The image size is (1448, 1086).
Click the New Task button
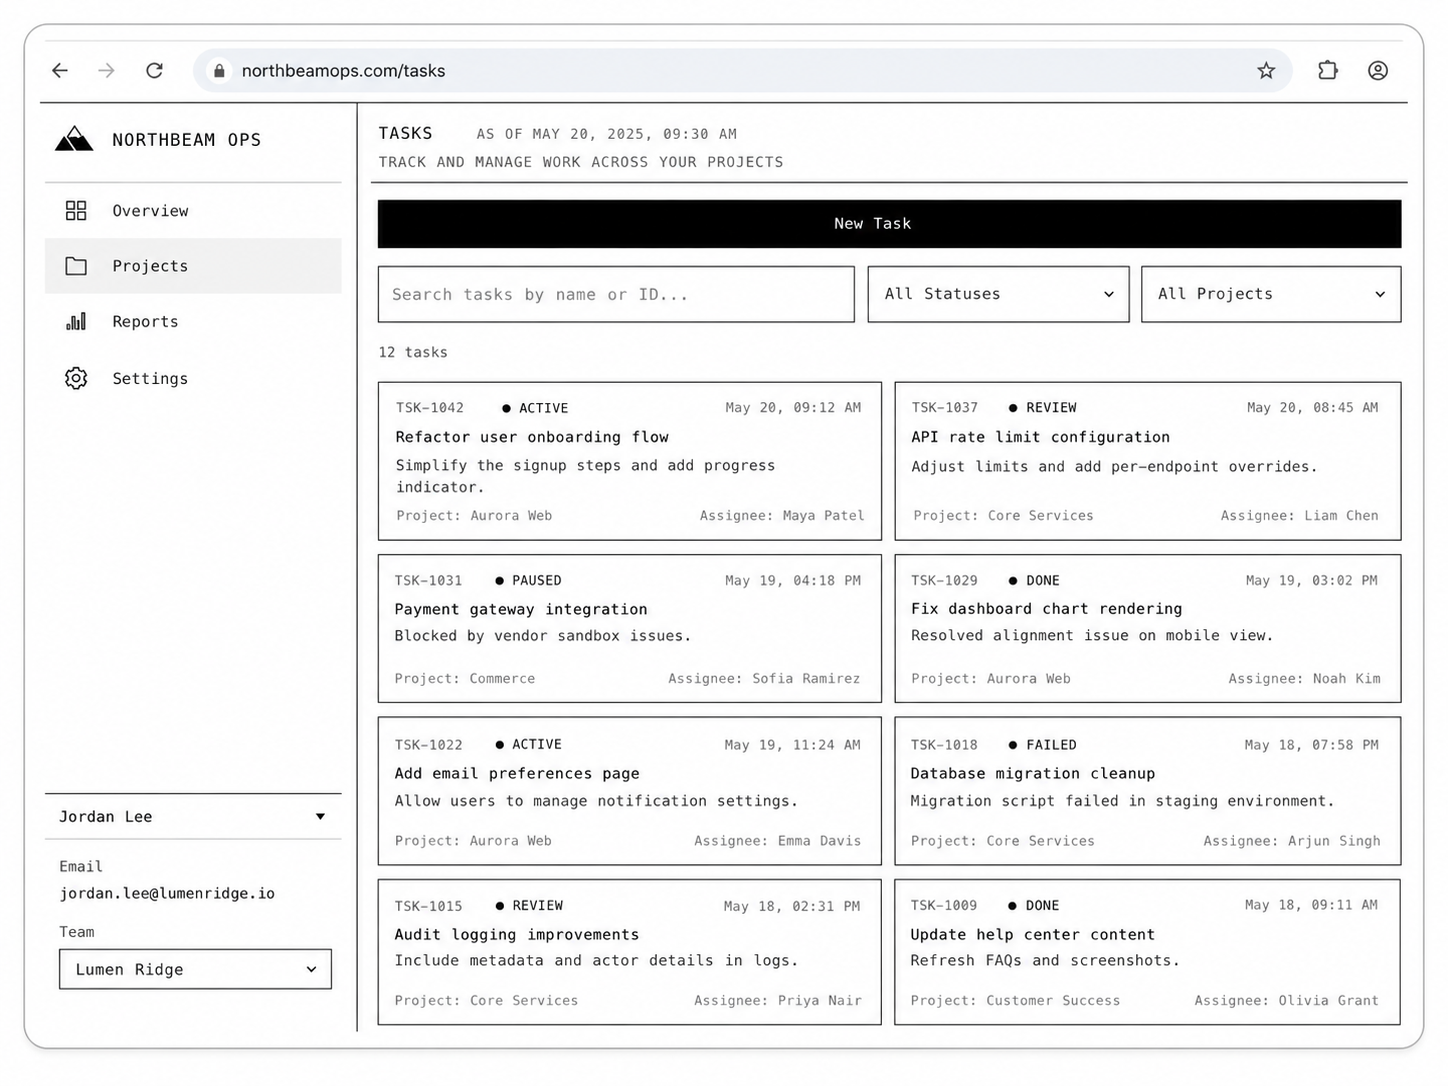click(x=889, y=223)
